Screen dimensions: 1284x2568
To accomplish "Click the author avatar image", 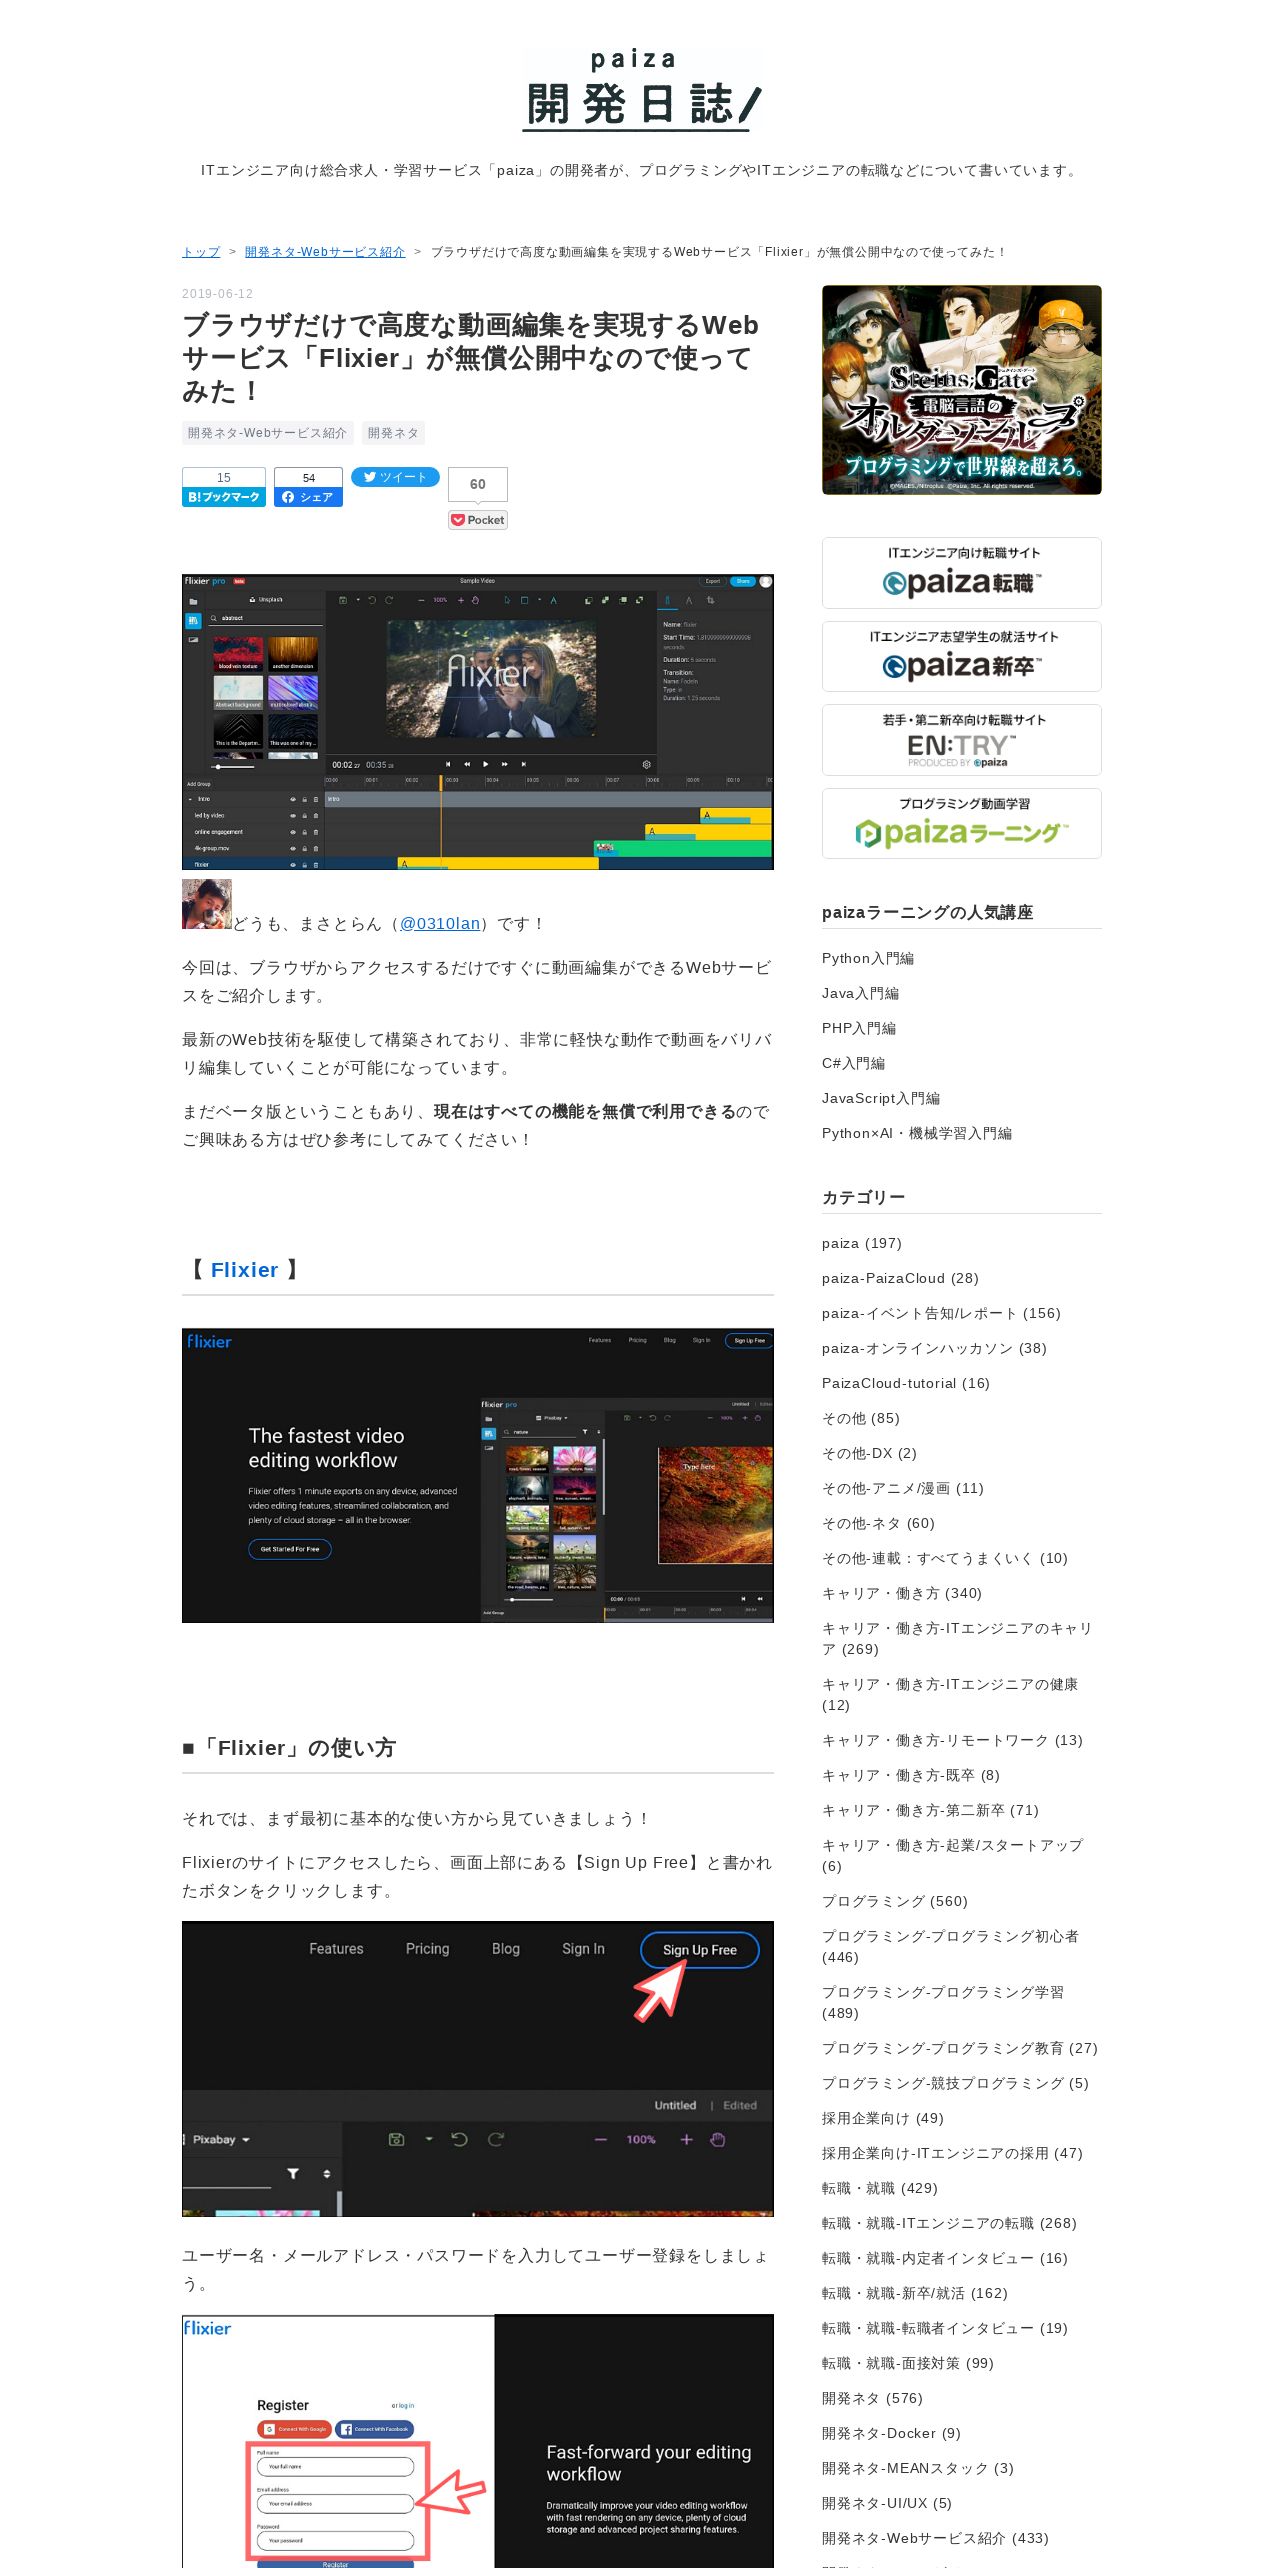I will click(207, 904).
